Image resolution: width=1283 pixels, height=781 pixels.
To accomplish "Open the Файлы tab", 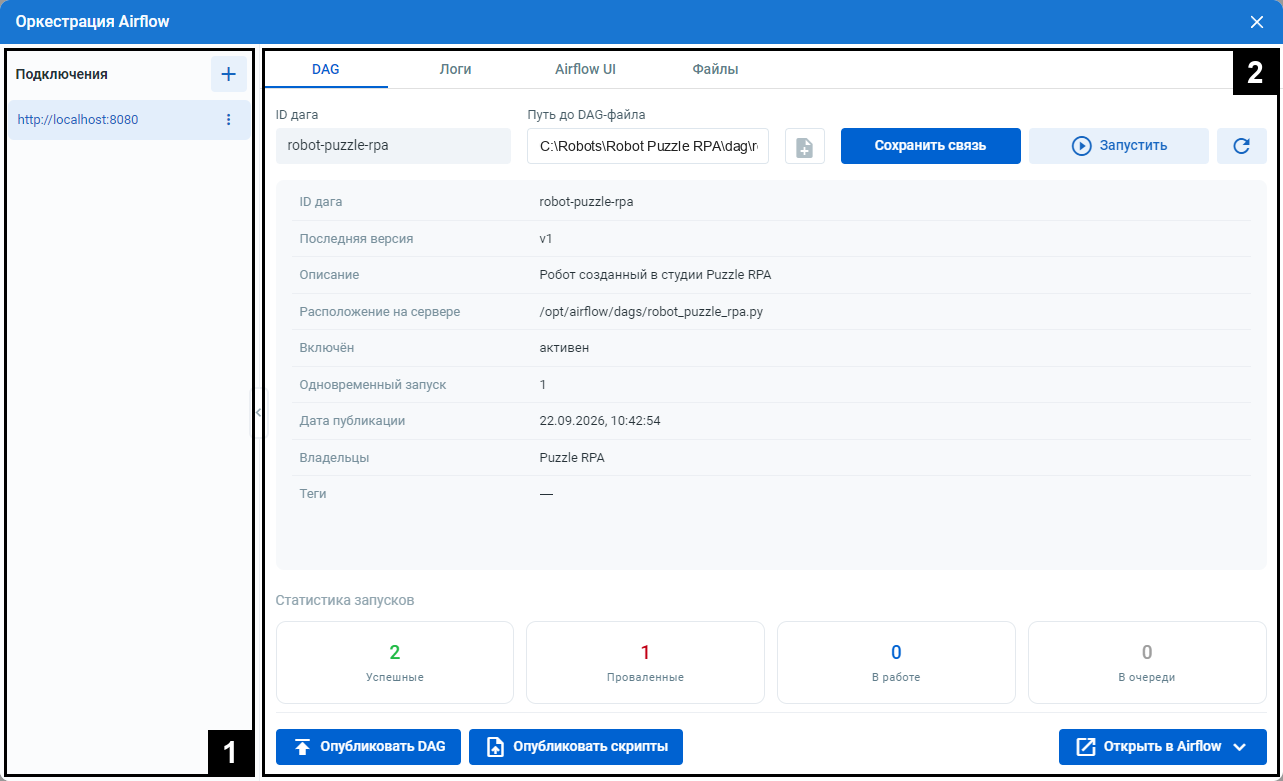I will (715, 70).
